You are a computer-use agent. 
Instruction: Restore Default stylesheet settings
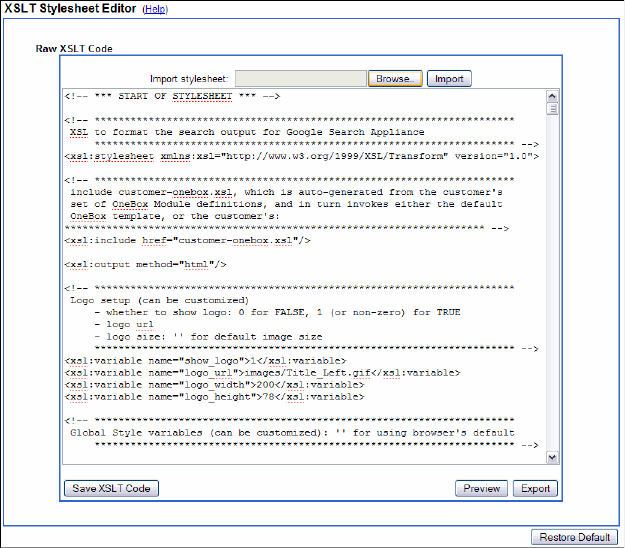(x=574, y=537)
